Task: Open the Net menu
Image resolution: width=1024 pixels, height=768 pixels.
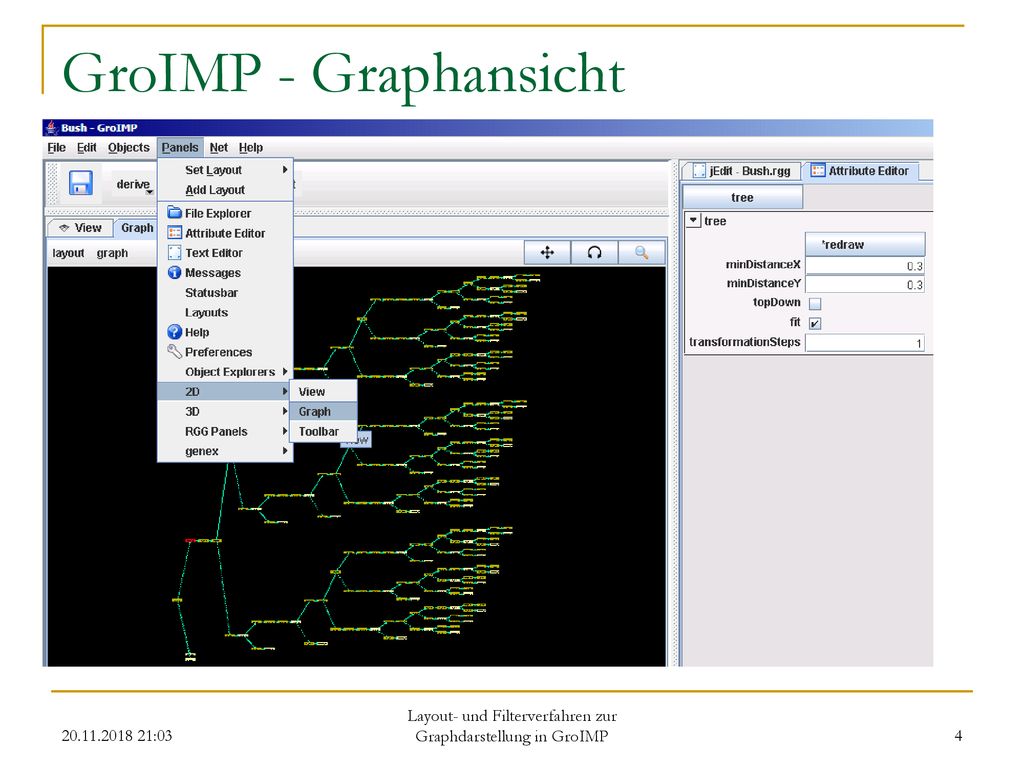Action: click(219, 148)
